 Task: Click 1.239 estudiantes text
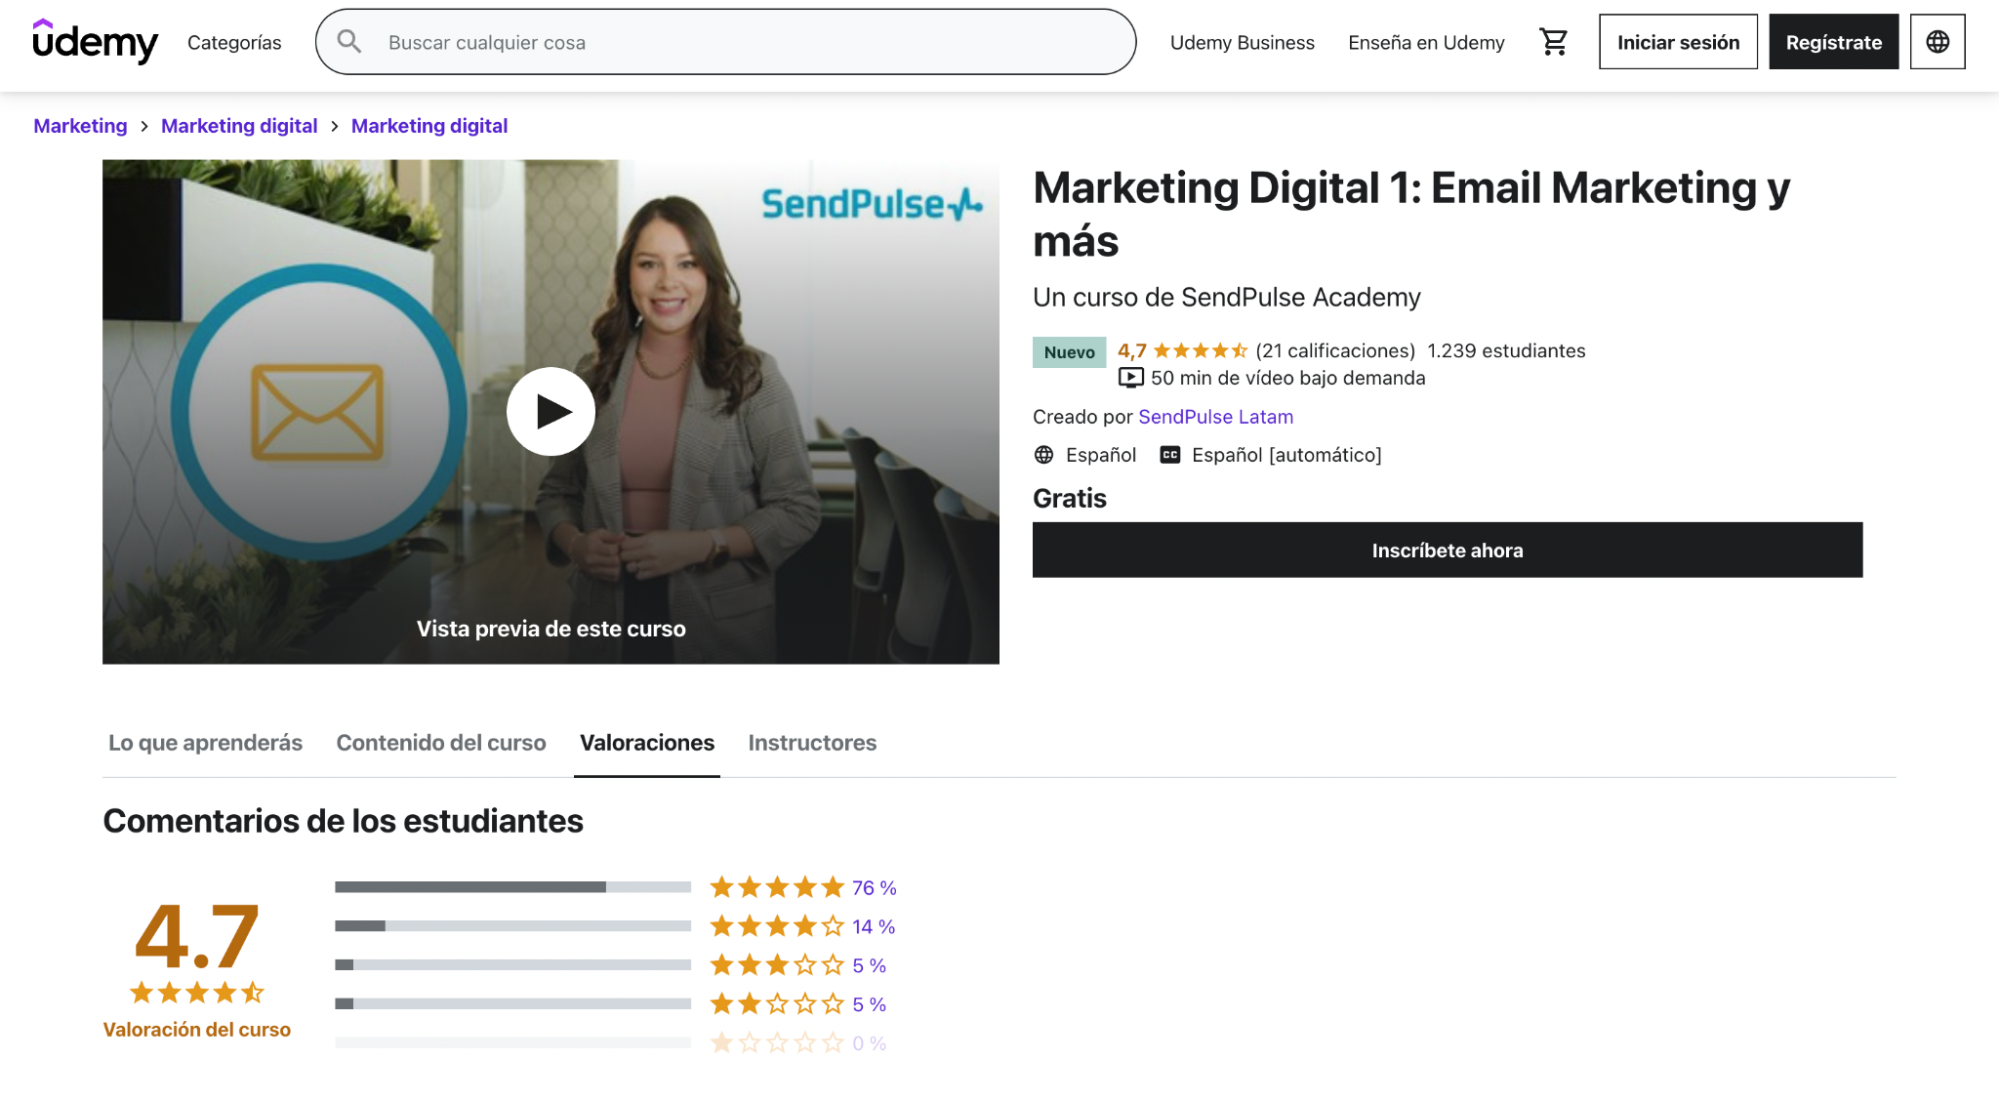tap(1506, 351)
